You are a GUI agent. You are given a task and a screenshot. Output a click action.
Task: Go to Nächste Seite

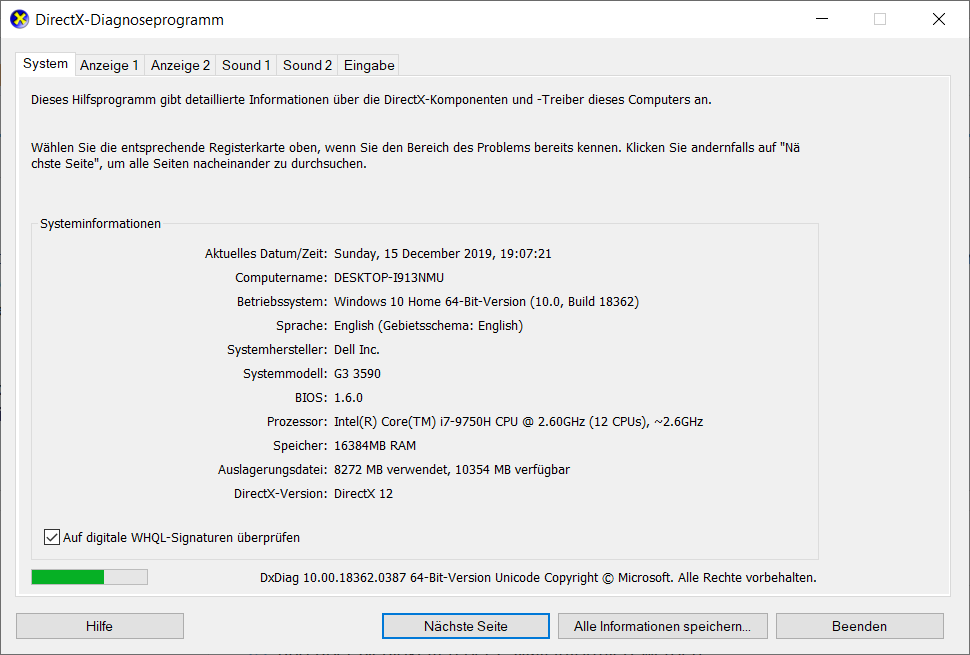pos(465,626)
